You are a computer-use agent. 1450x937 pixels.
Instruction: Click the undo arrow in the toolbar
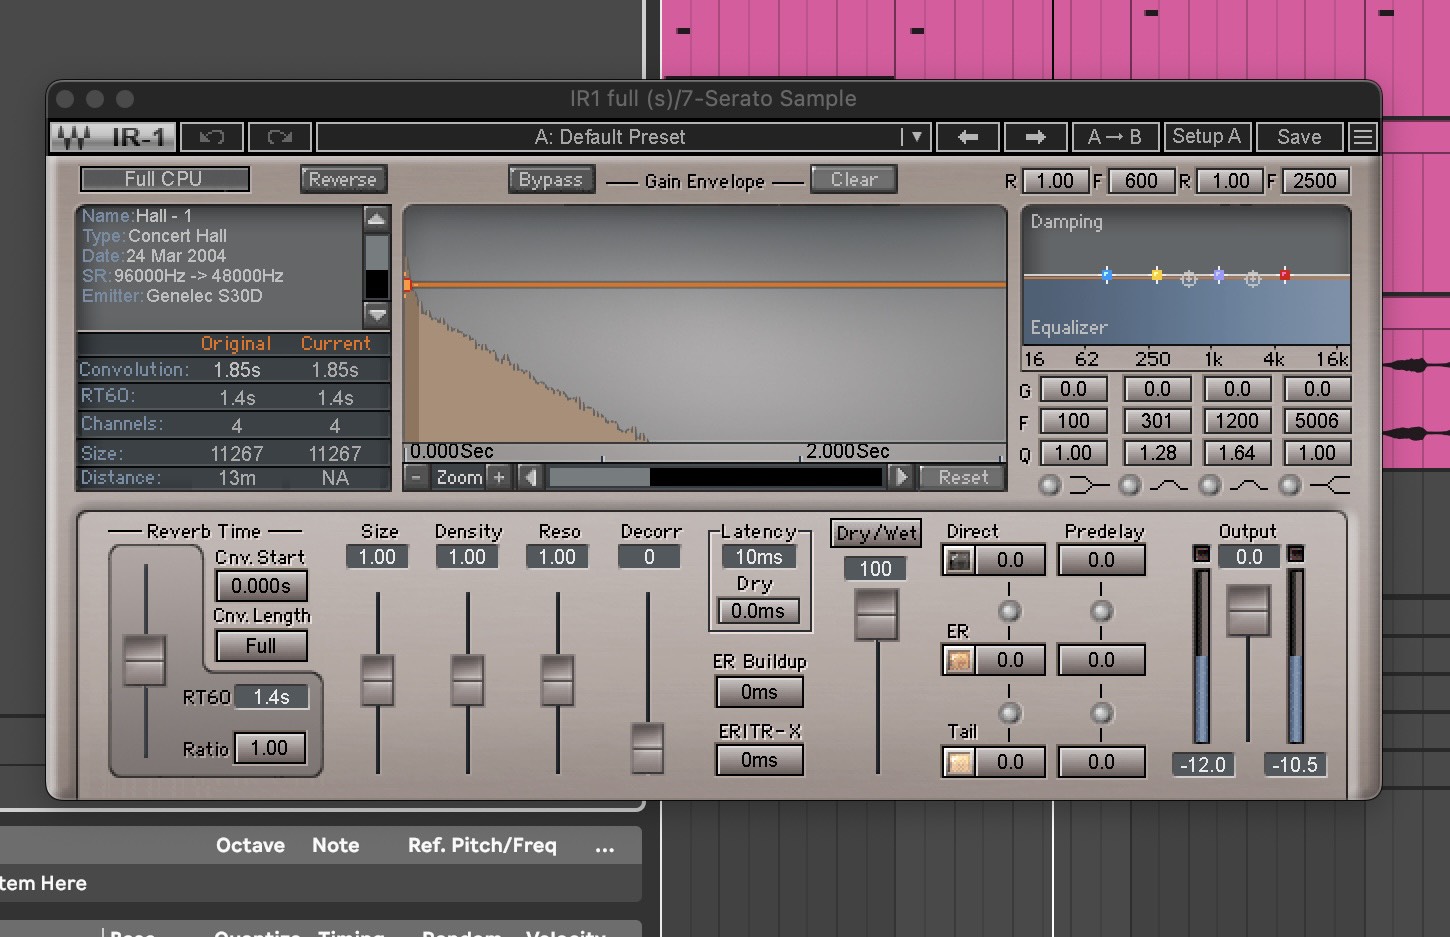click(x=212, y=137)
